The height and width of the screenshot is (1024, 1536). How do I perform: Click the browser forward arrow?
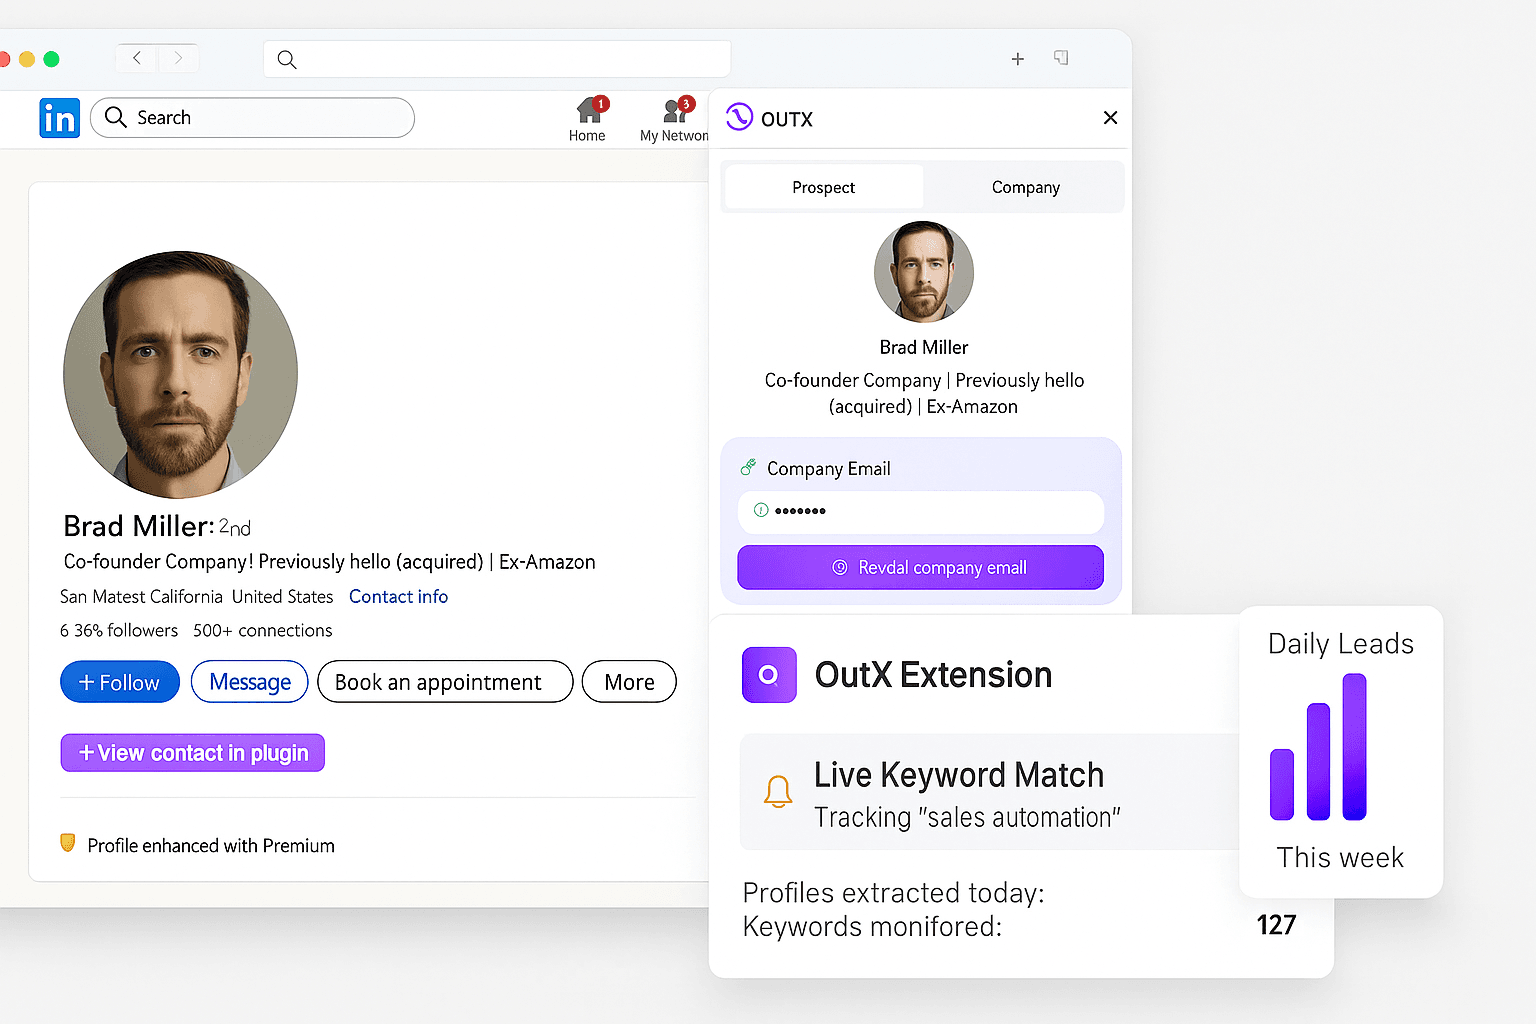click(x=178, y=58)
